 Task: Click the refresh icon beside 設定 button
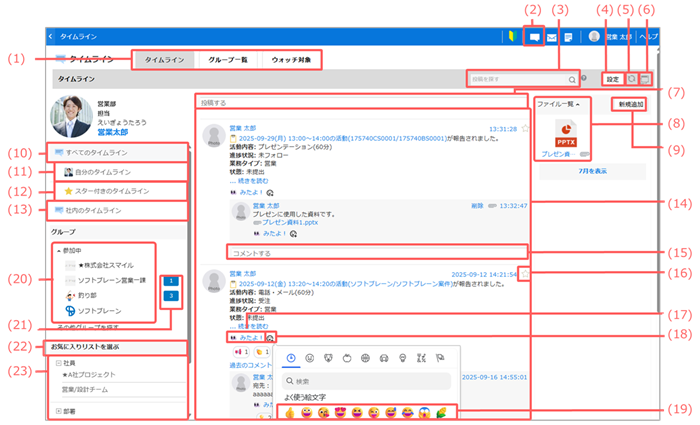point(632,78)
